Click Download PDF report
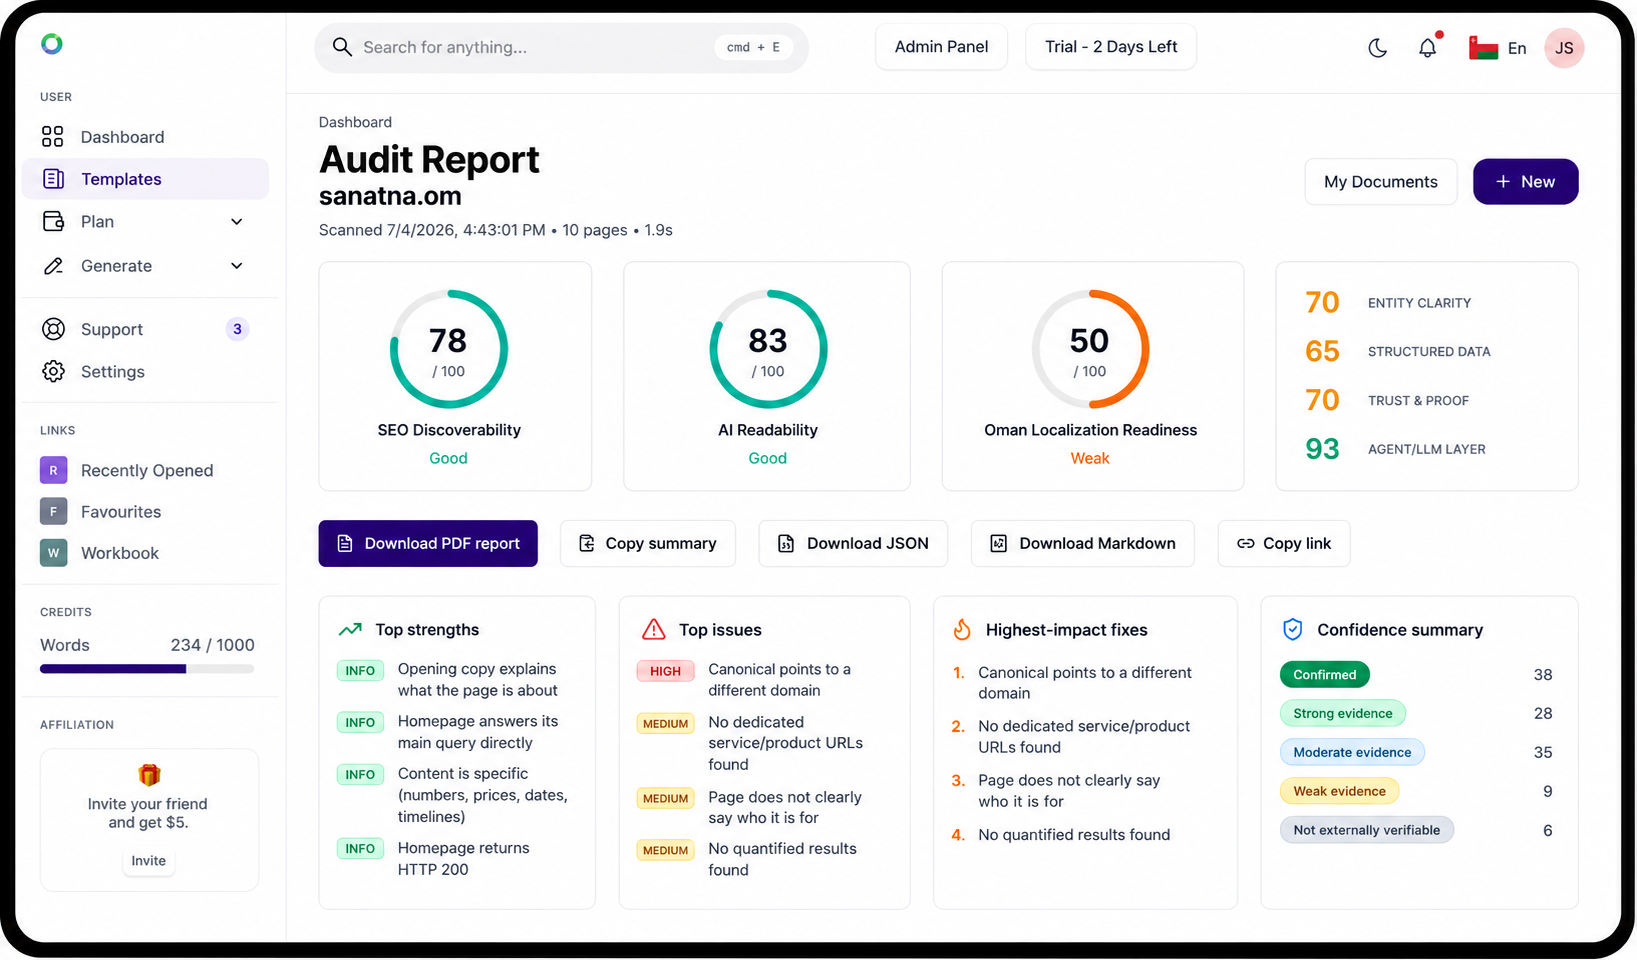Screen dimensions: 1637x960 (428, 543)
